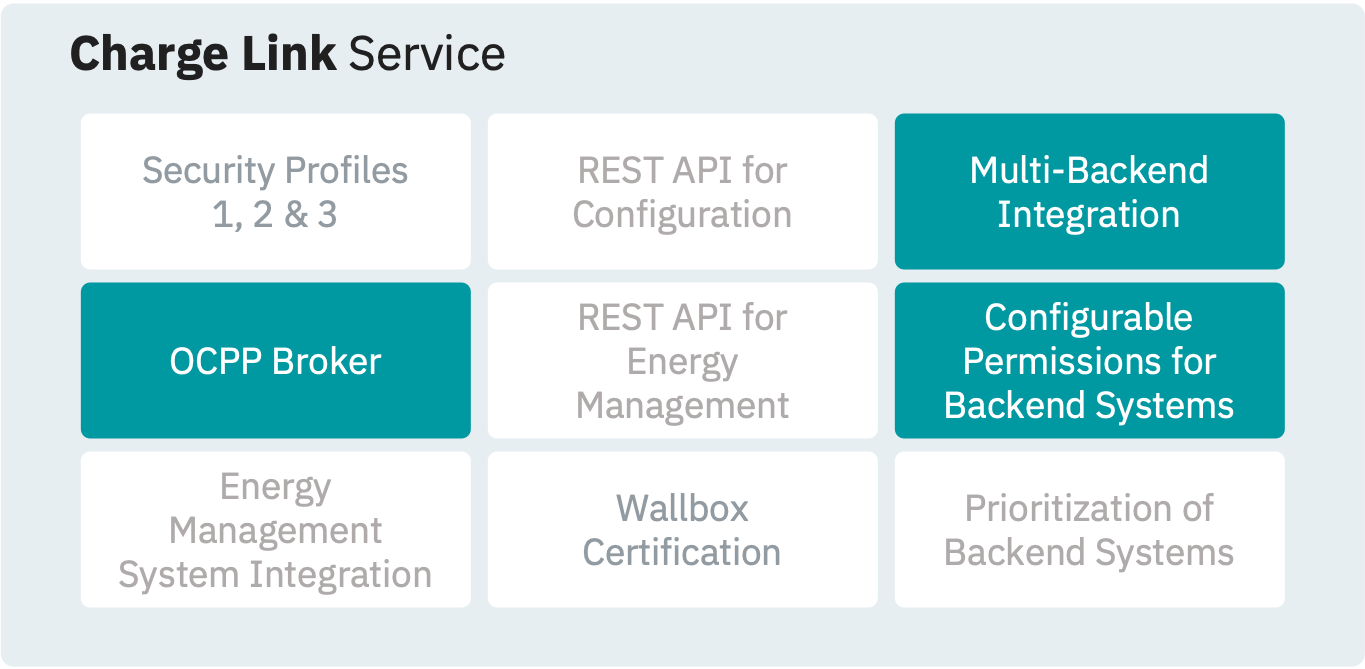Open Prioritization of Backend Systems tile
The image size is (1365, 669).
point(1089,530)
